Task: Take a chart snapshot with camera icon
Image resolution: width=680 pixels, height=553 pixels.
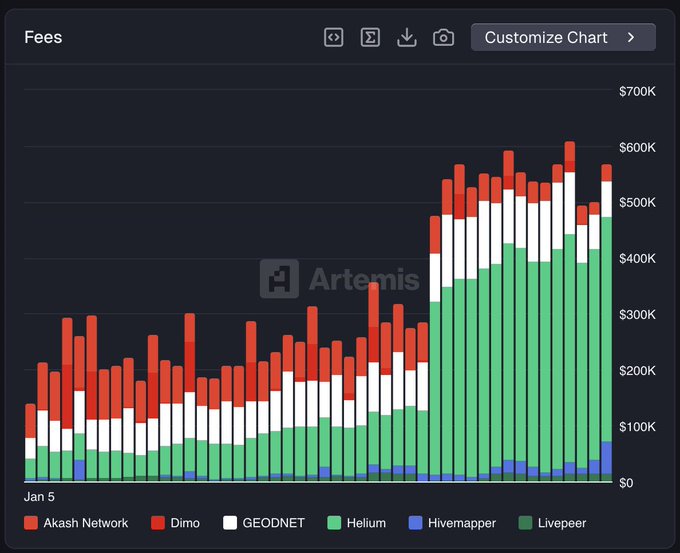Action: pos(443,37)
